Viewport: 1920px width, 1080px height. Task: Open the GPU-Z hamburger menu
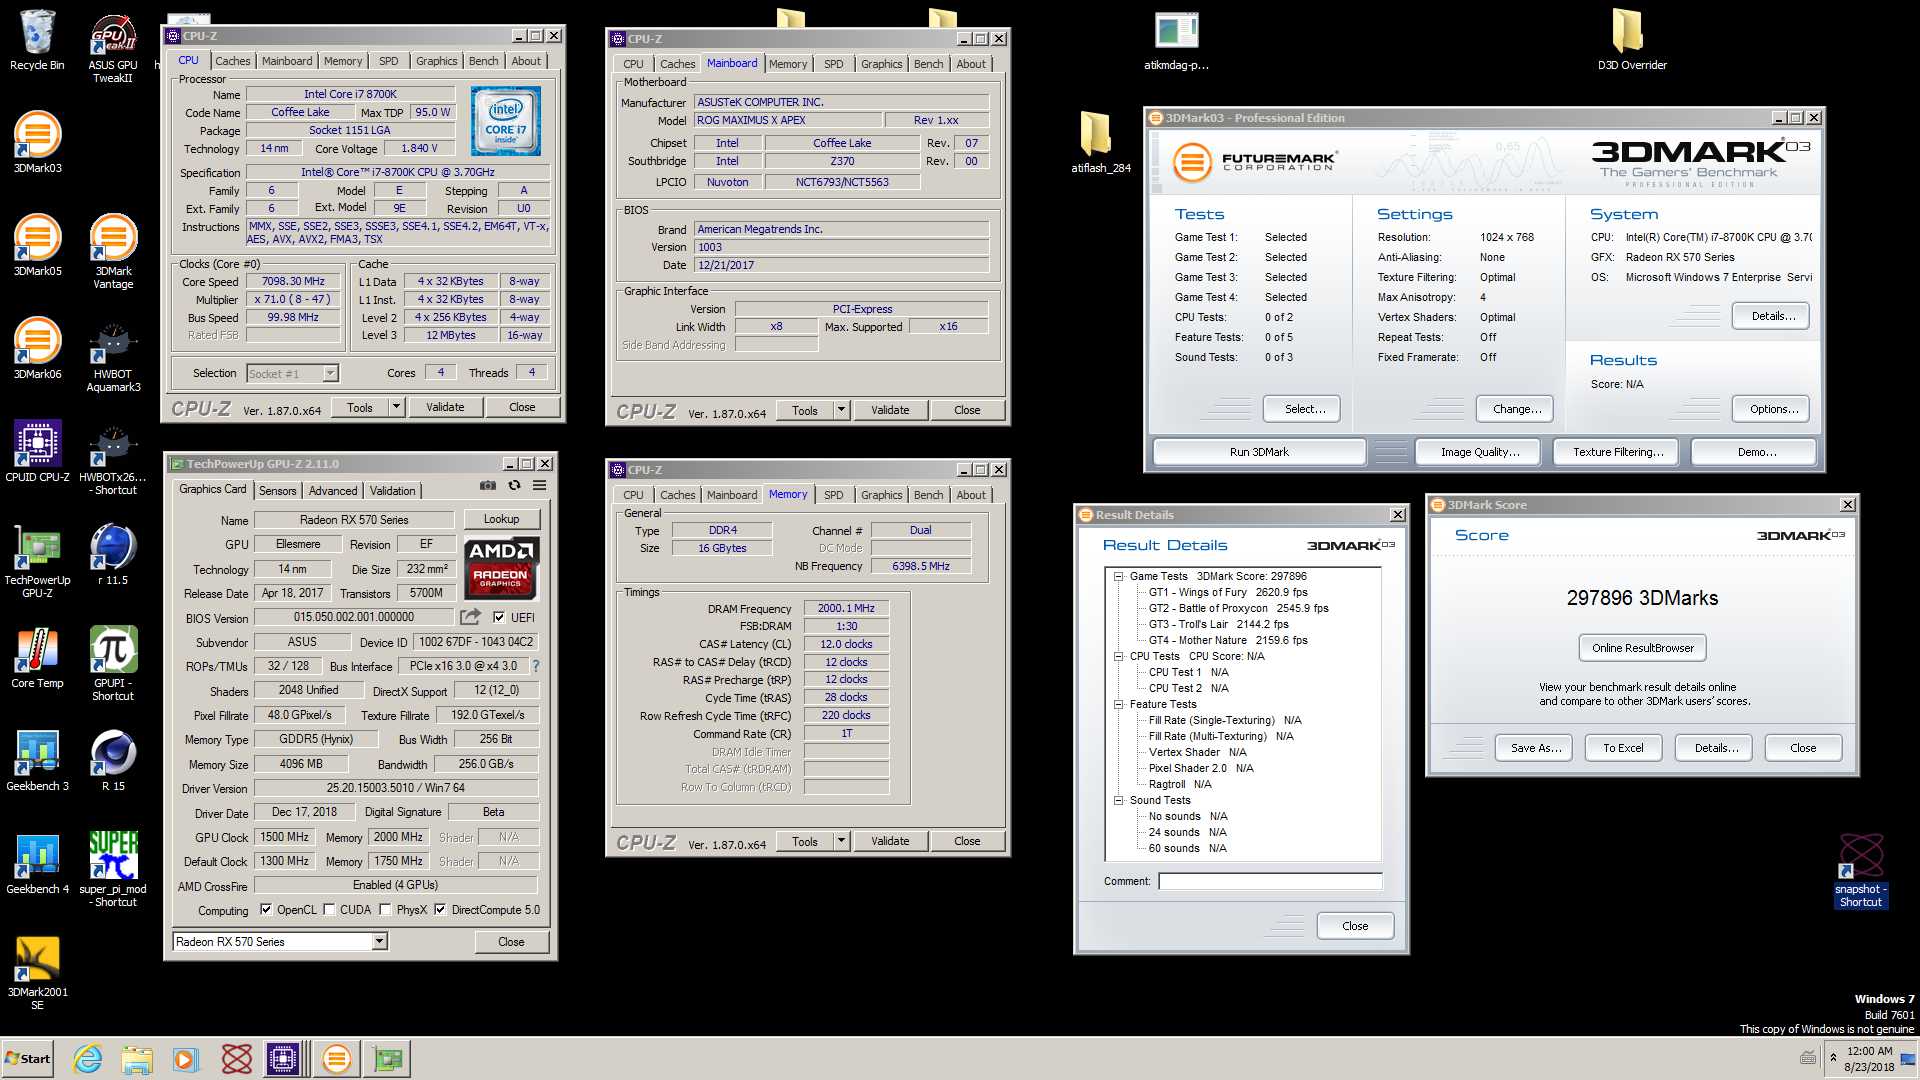tap(539, 485)
